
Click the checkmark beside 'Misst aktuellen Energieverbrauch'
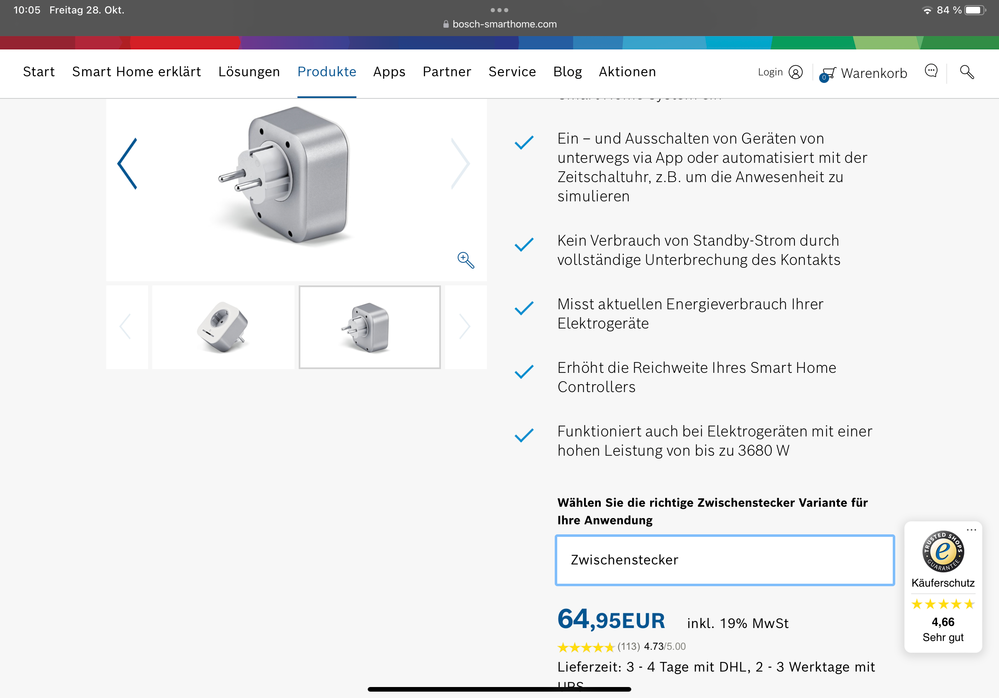click(x=524, y=308)
